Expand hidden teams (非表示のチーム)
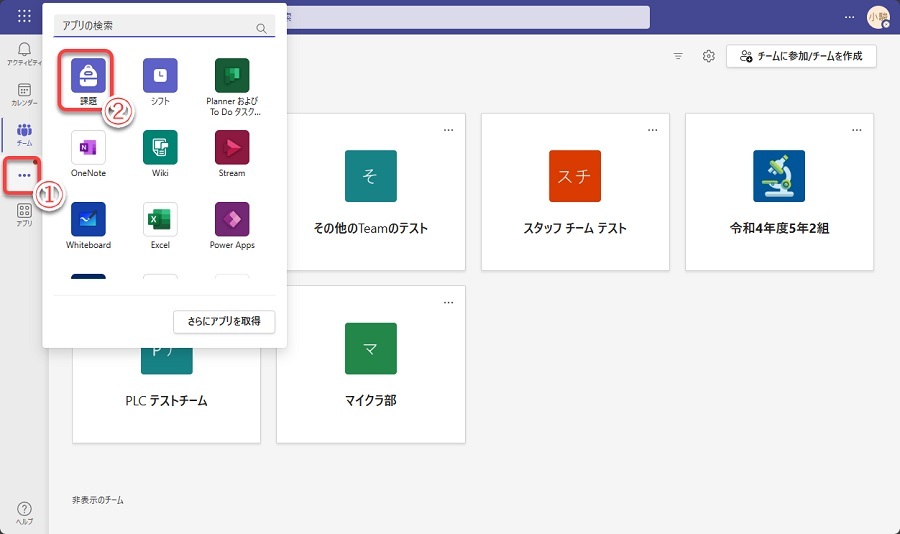The width and height of the screenshot is (900, 534). click(x=98, y=500)
